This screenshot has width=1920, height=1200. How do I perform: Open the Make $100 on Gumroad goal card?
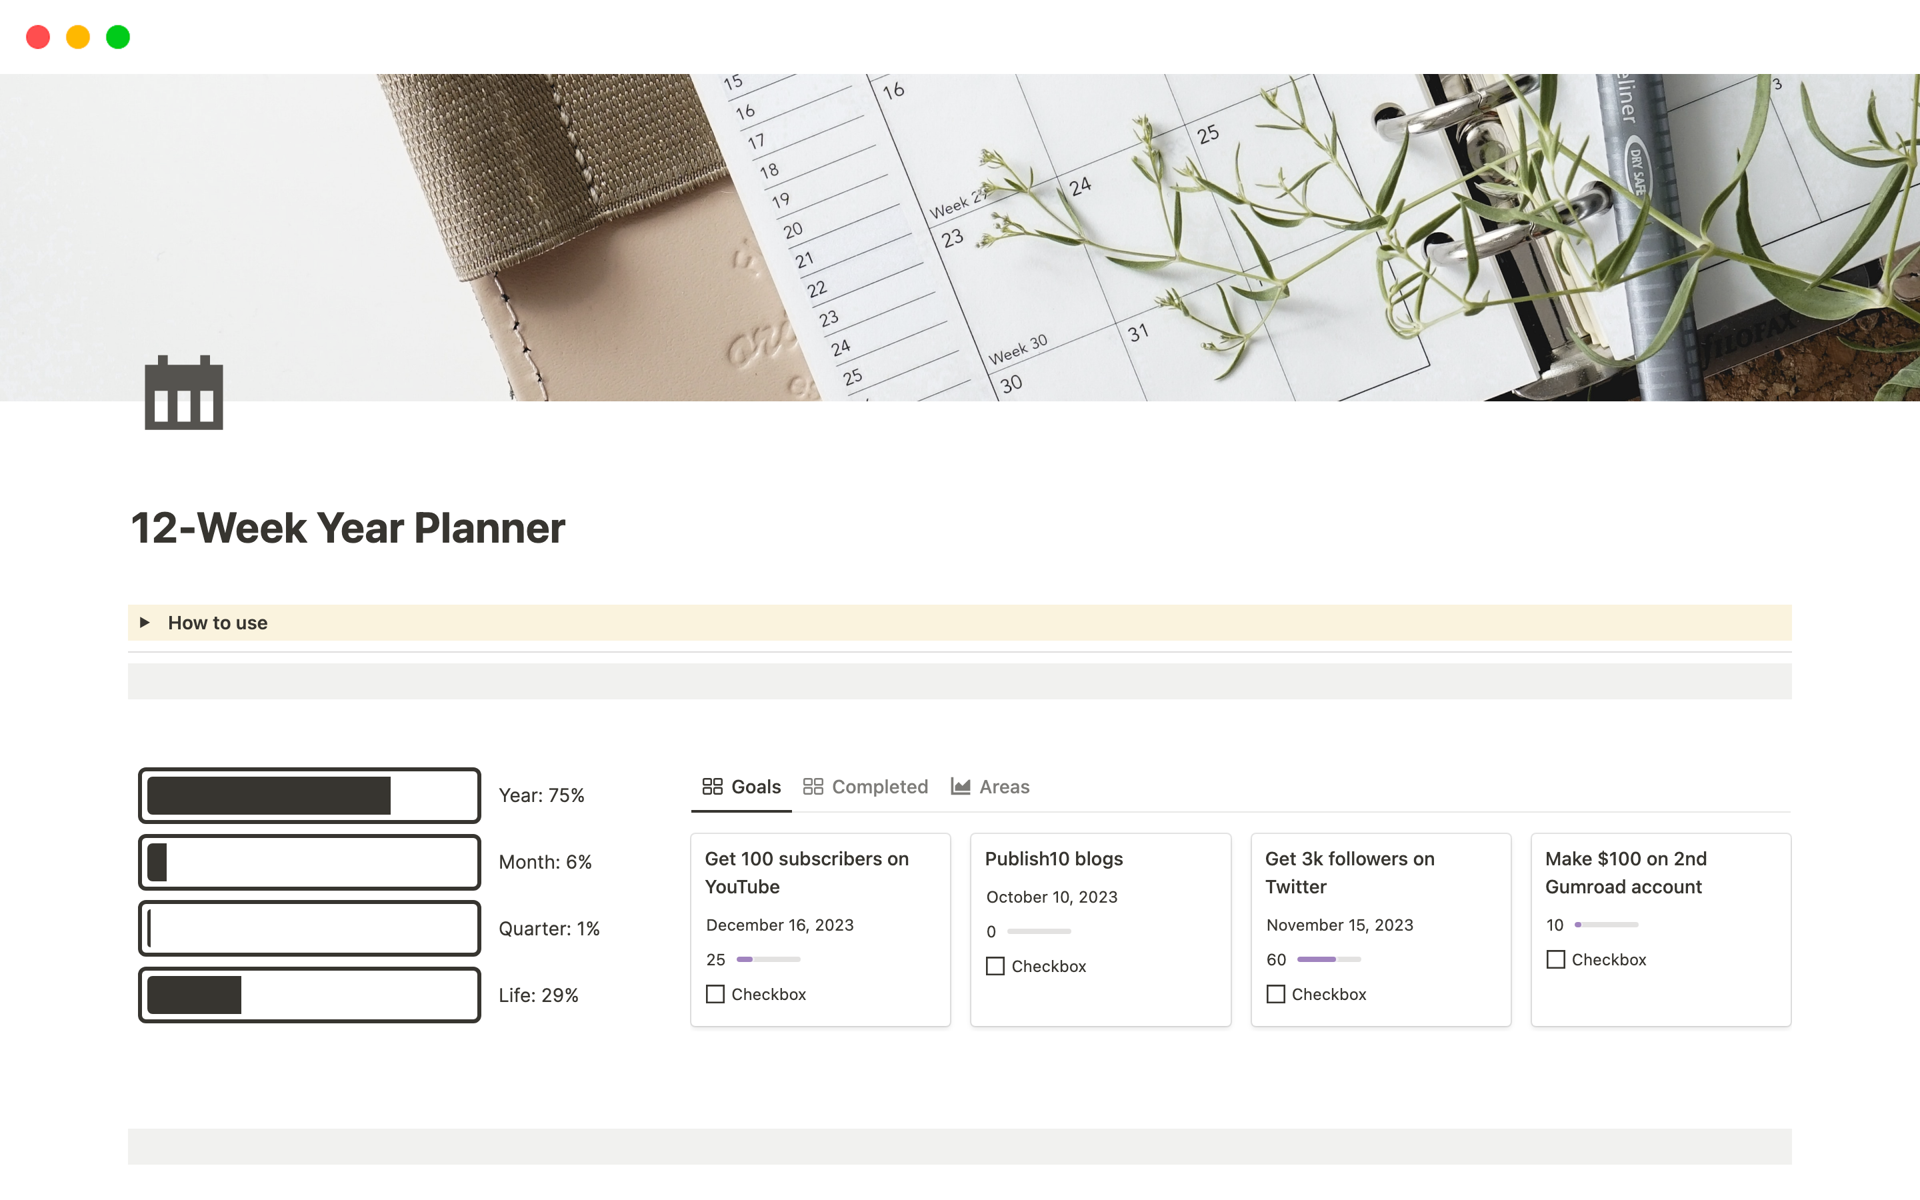1628,872
